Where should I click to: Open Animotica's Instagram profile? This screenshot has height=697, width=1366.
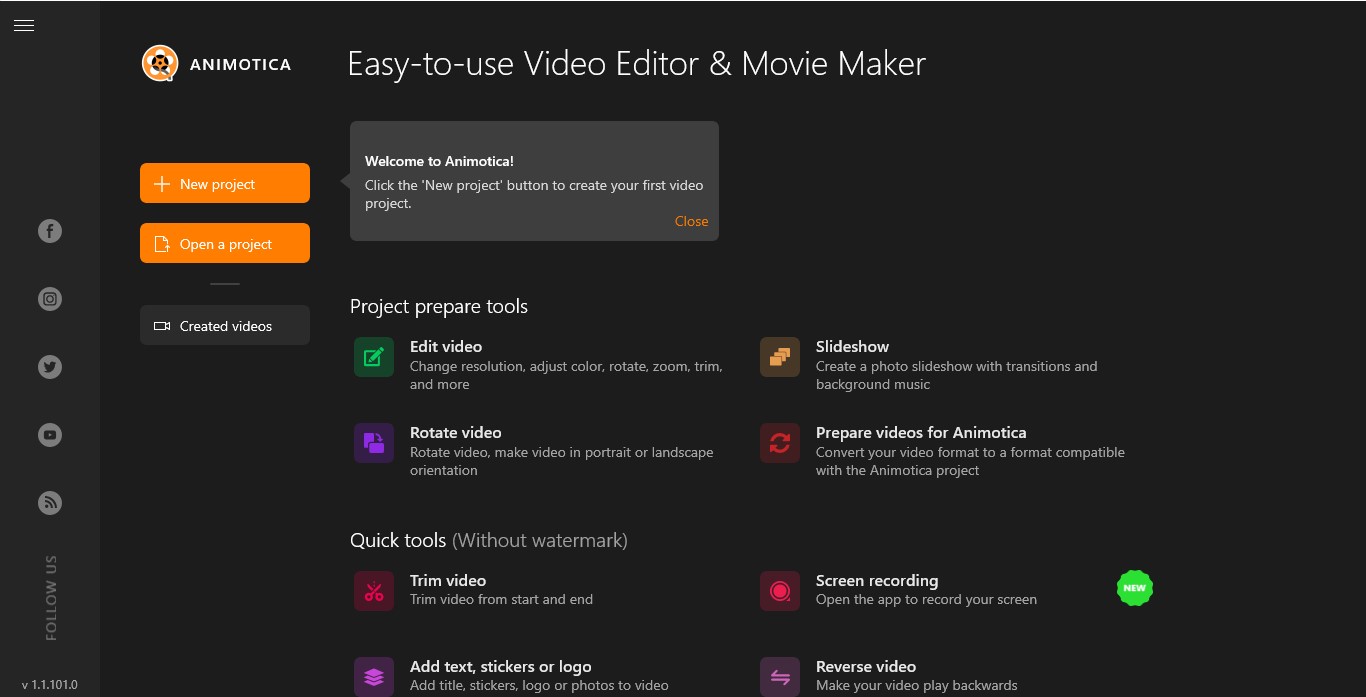[x=49, y=298]
